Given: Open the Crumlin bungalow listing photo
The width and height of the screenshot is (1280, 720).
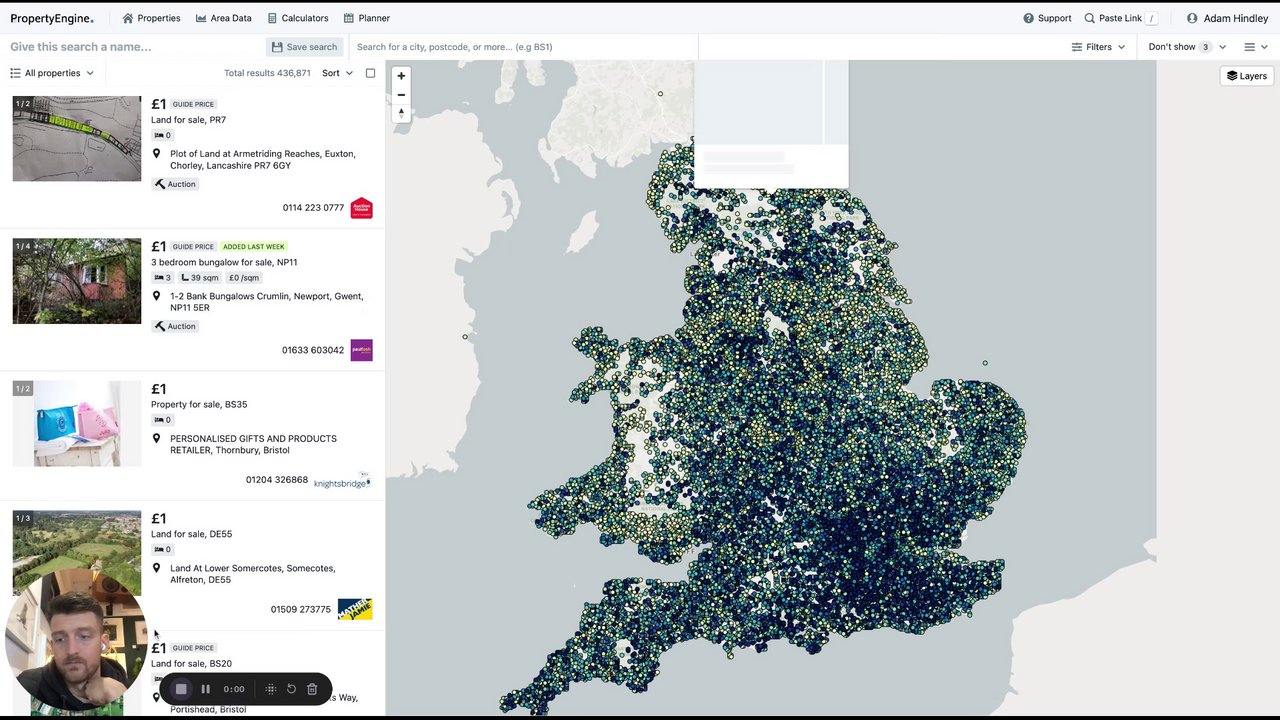Looking at the screenshot, I should [77, 281].
